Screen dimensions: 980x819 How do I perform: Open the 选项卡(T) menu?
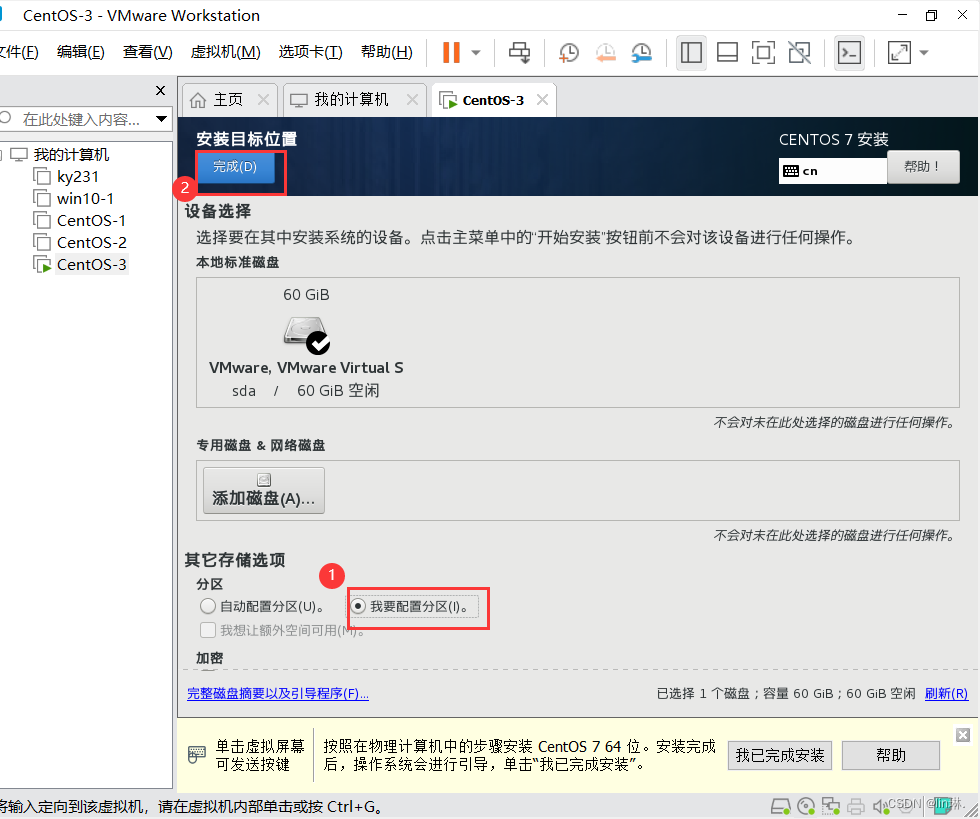[x=311, y=52]
